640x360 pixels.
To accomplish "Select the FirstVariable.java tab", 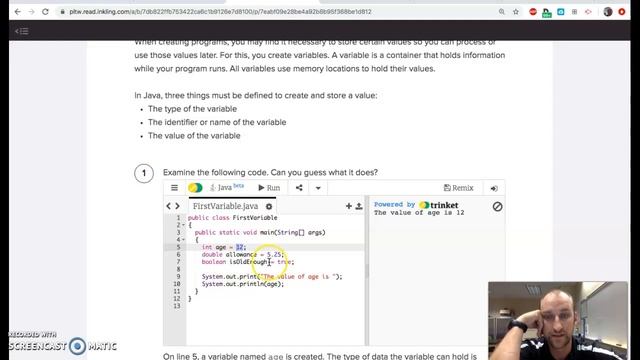I will coord(225,206).
